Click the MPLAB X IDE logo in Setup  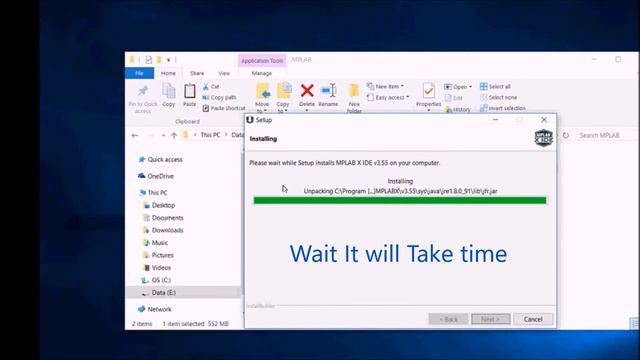544,138
